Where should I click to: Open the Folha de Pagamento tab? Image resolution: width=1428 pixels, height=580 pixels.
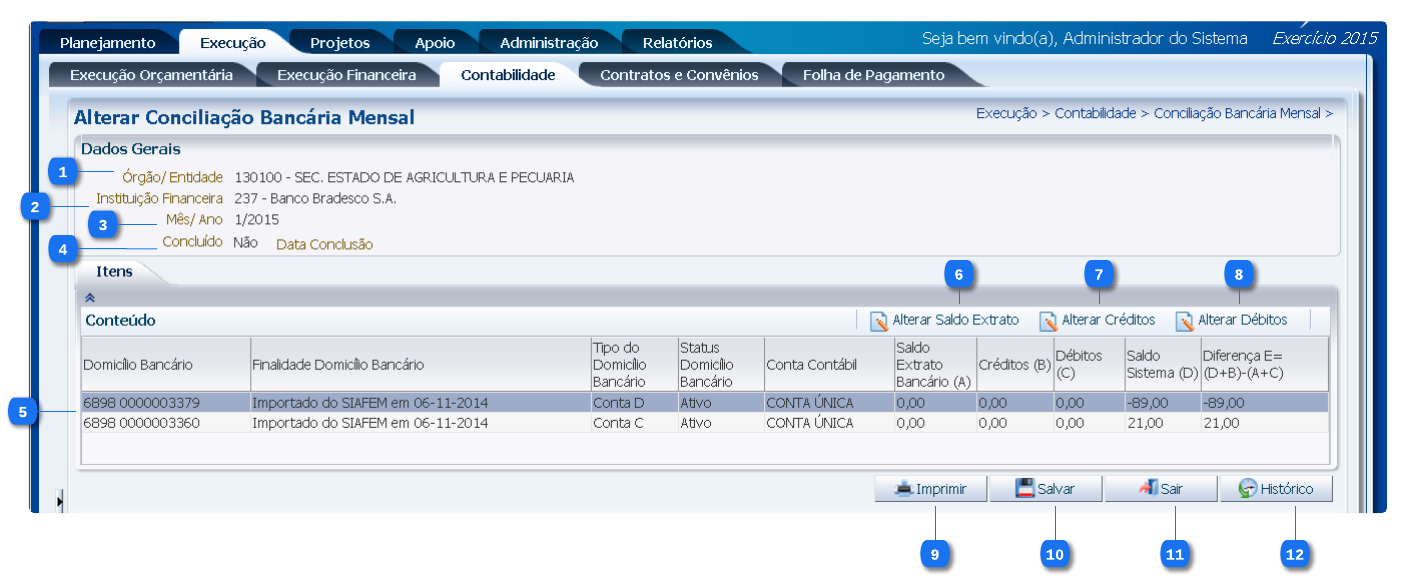(x=872, y=75)
